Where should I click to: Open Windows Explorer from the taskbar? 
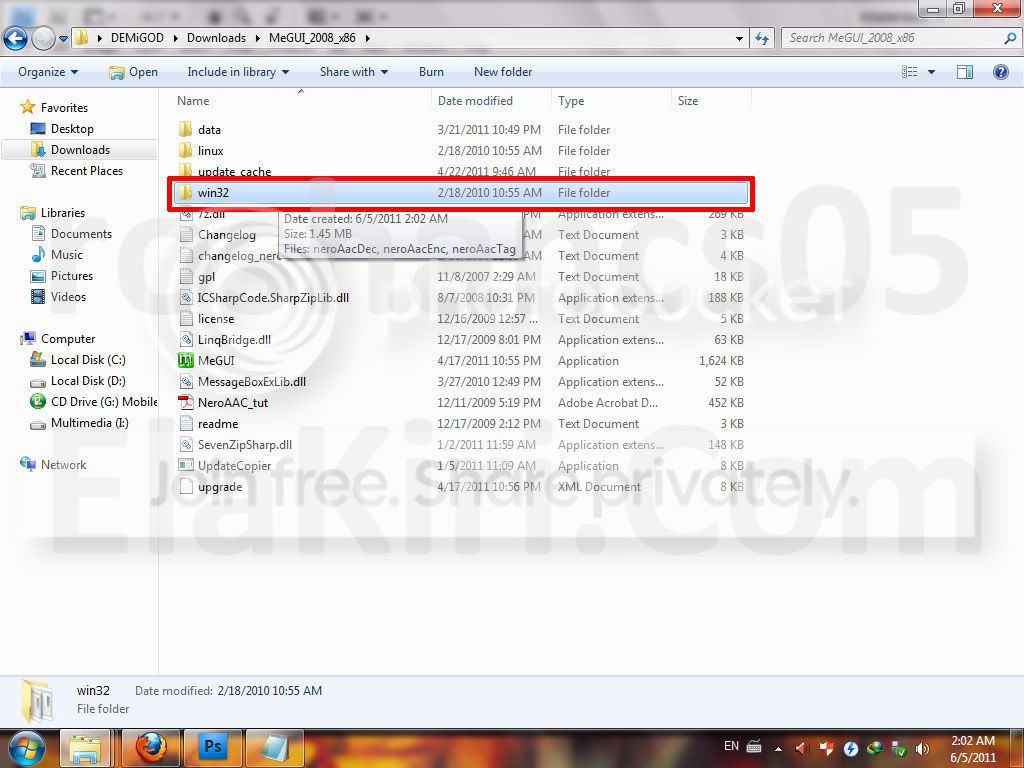coord(85,748)
